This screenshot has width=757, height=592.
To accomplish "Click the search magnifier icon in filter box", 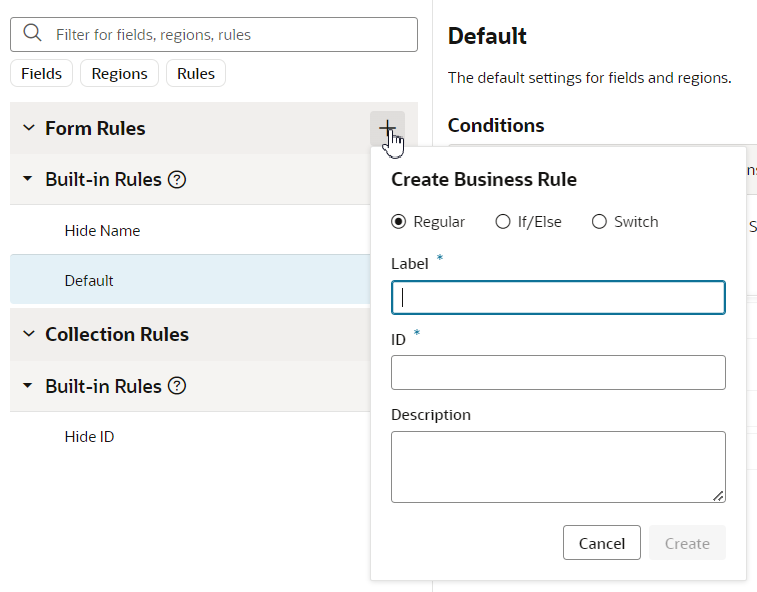I will point(32,34).
